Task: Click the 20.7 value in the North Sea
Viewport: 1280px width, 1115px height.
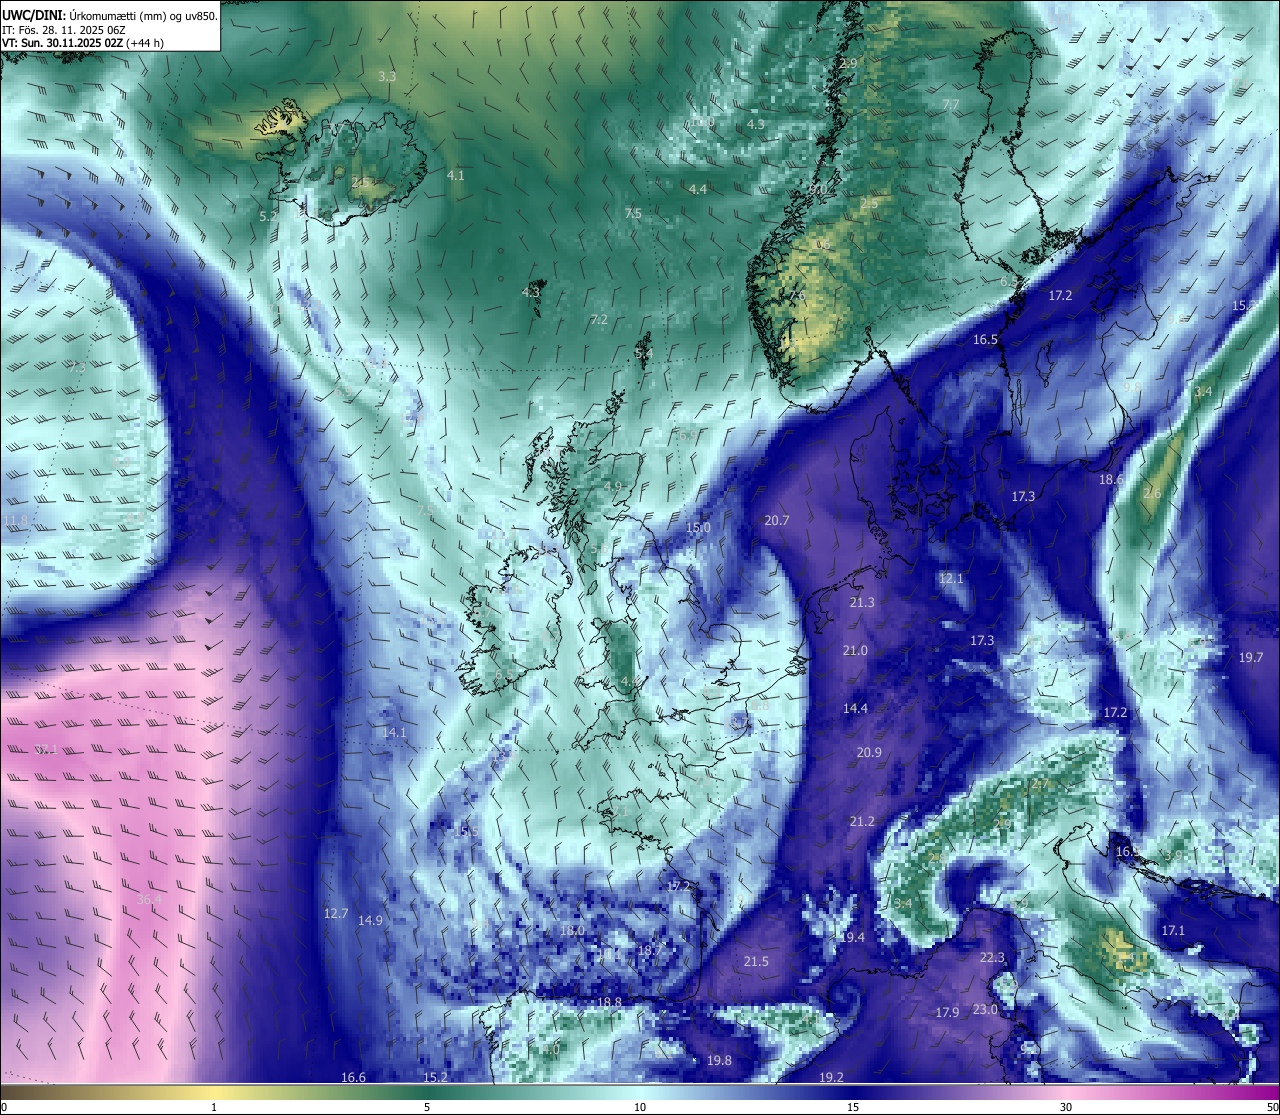Action: tap(776, 521)
